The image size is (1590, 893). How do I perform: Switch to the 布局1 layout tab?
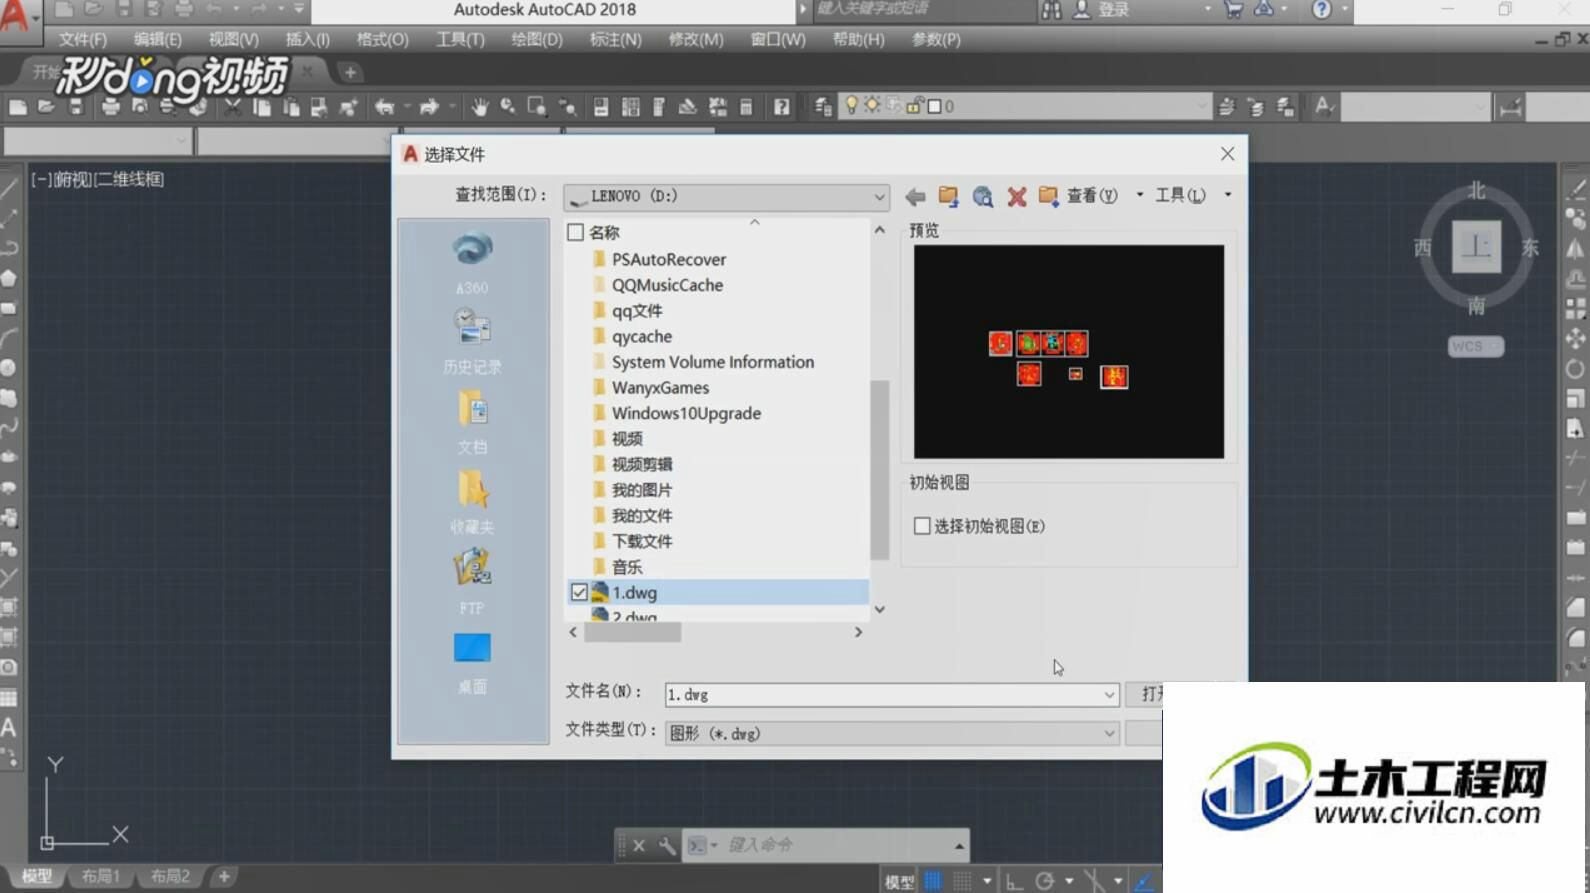(101, 876)
